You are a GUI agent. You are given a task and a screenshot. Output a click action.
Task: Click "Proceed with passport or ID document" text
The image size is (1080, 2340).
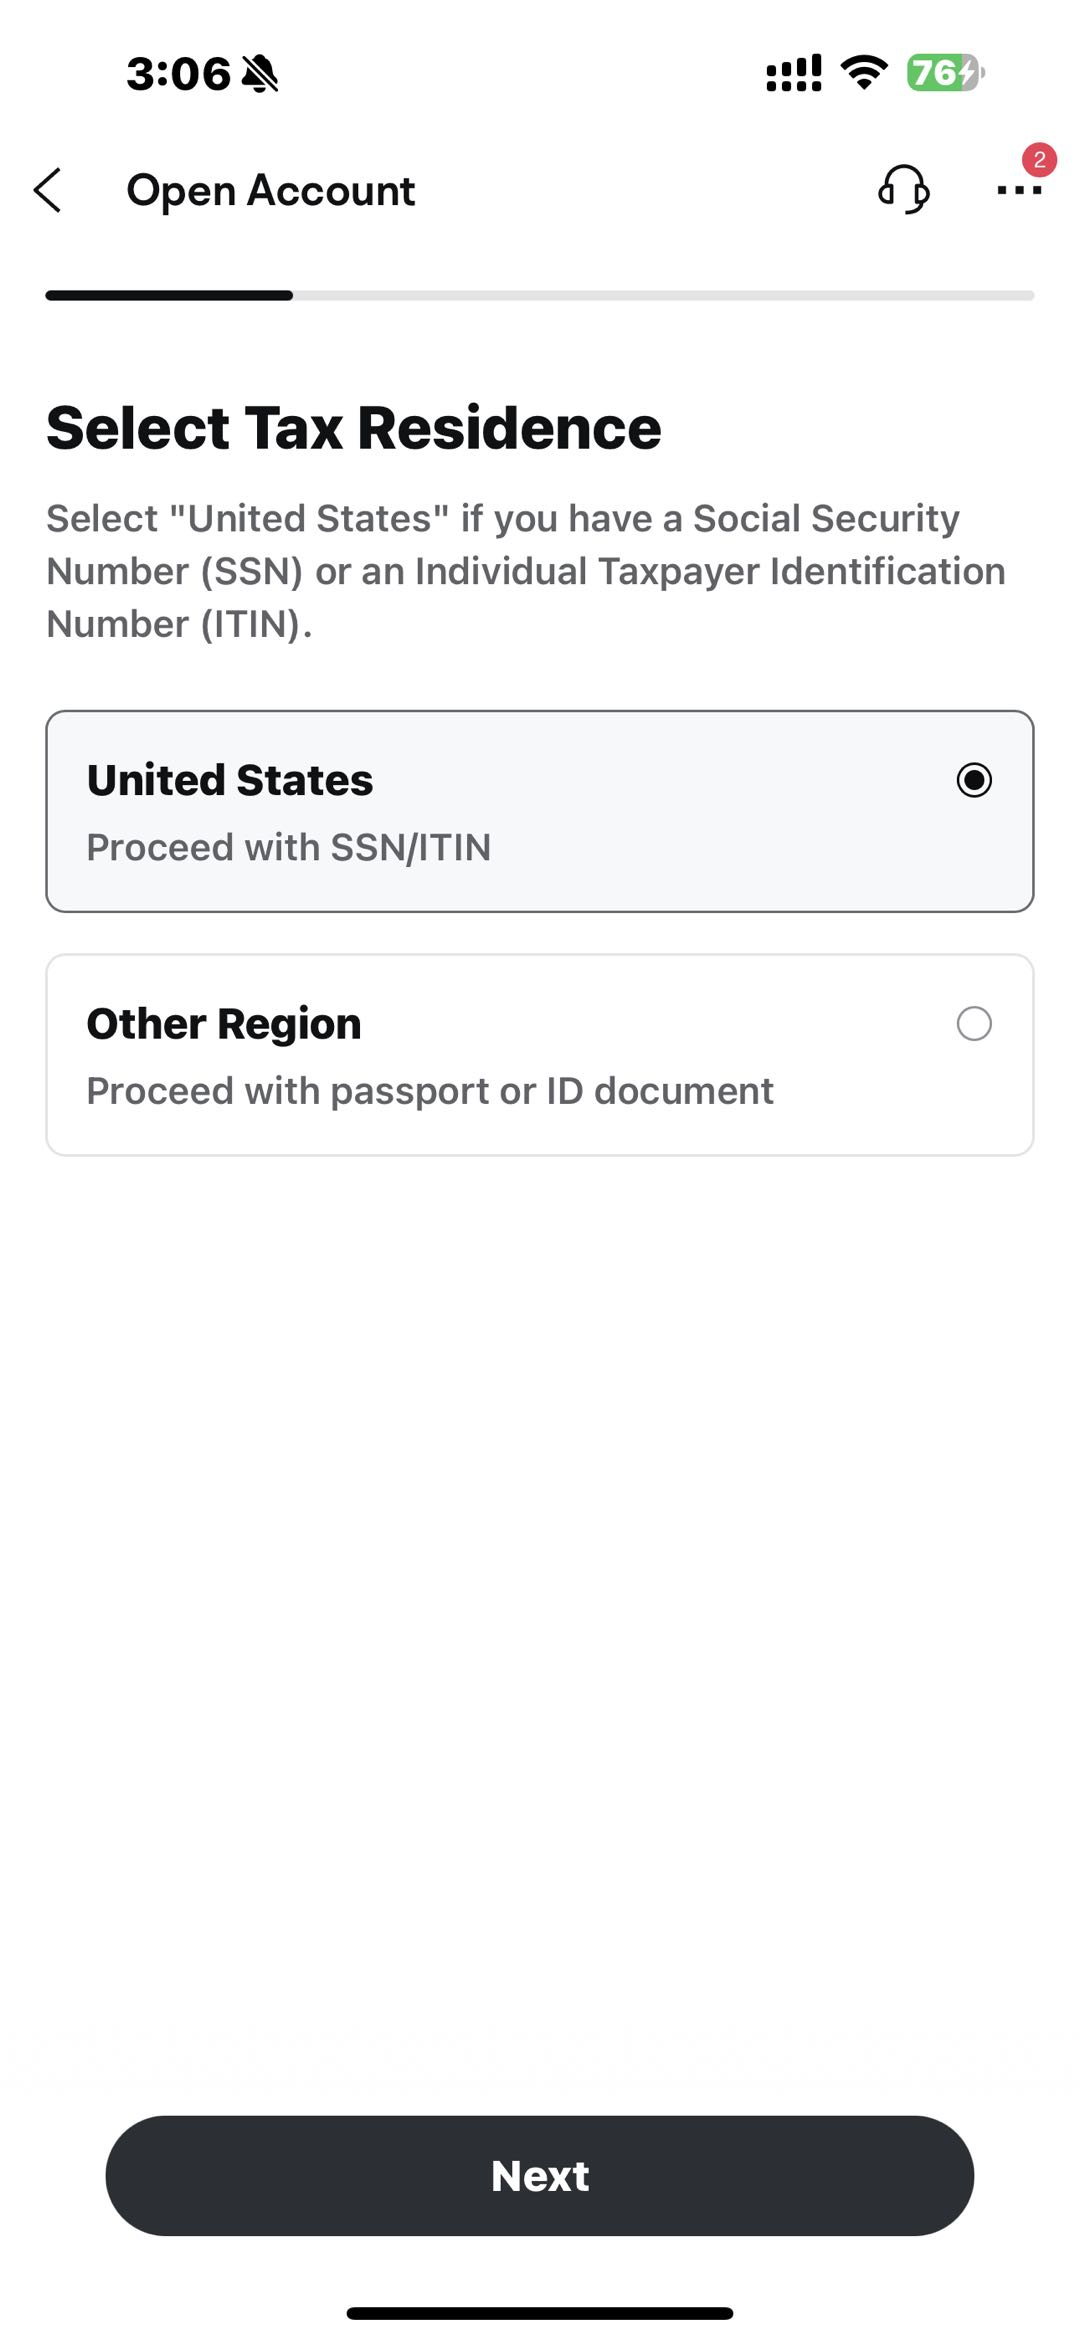point(430,1091)
